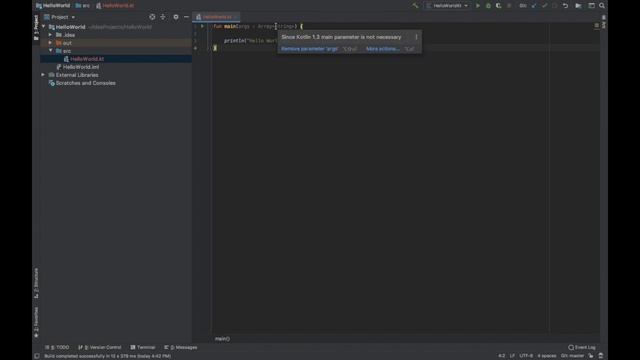Click the println line in the editor

point(251,41)
